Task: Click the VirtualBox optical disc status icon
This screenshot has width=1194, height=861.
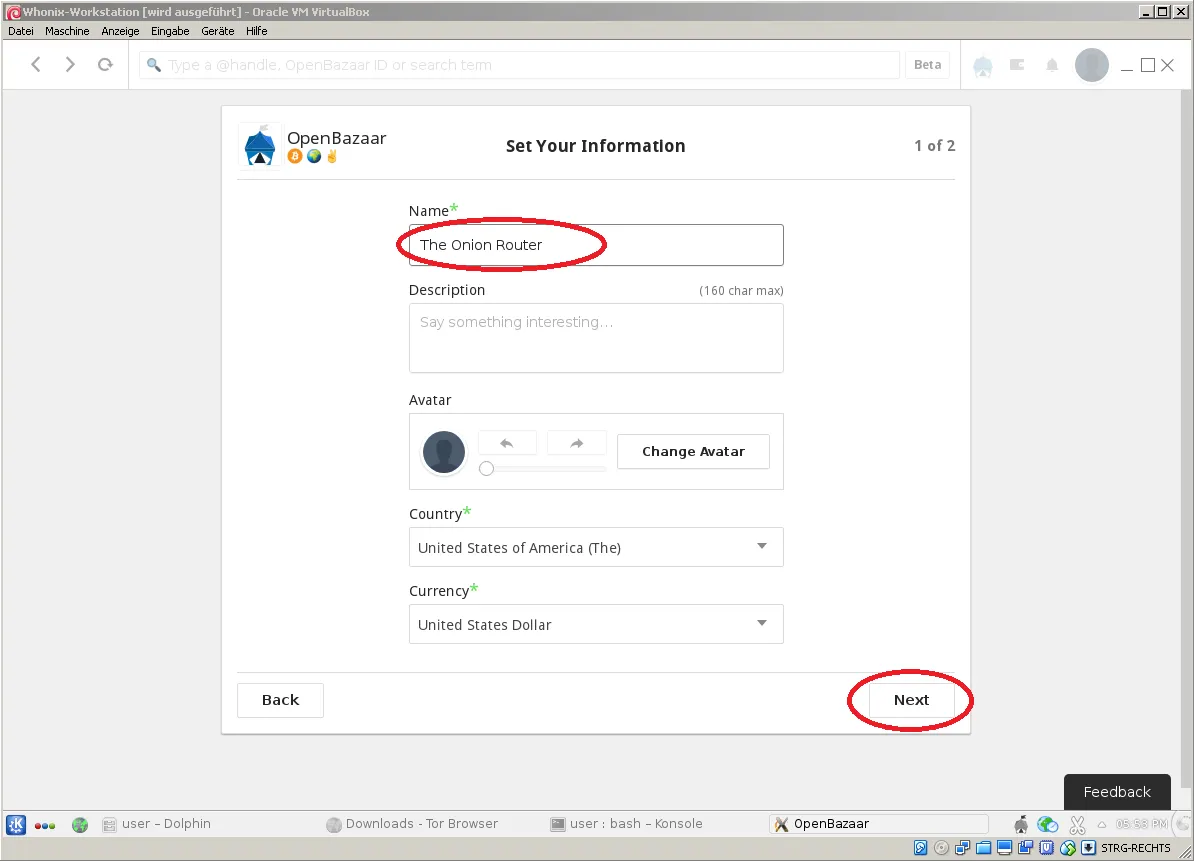Action: (x=941, y=848)
